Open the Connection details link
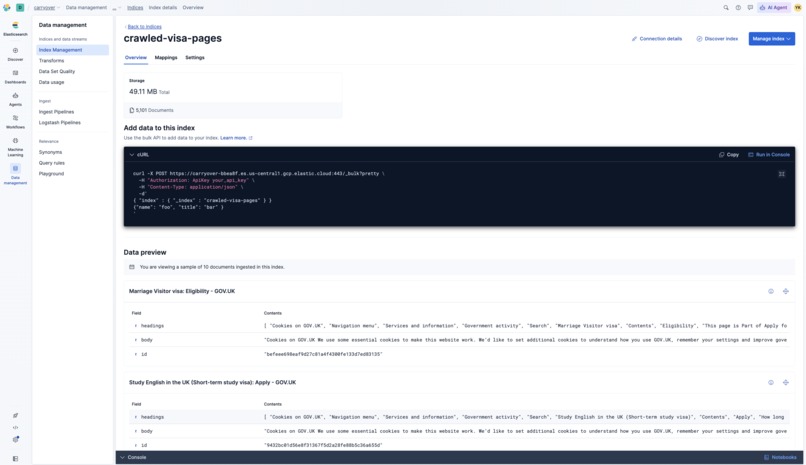 point(657,39)
